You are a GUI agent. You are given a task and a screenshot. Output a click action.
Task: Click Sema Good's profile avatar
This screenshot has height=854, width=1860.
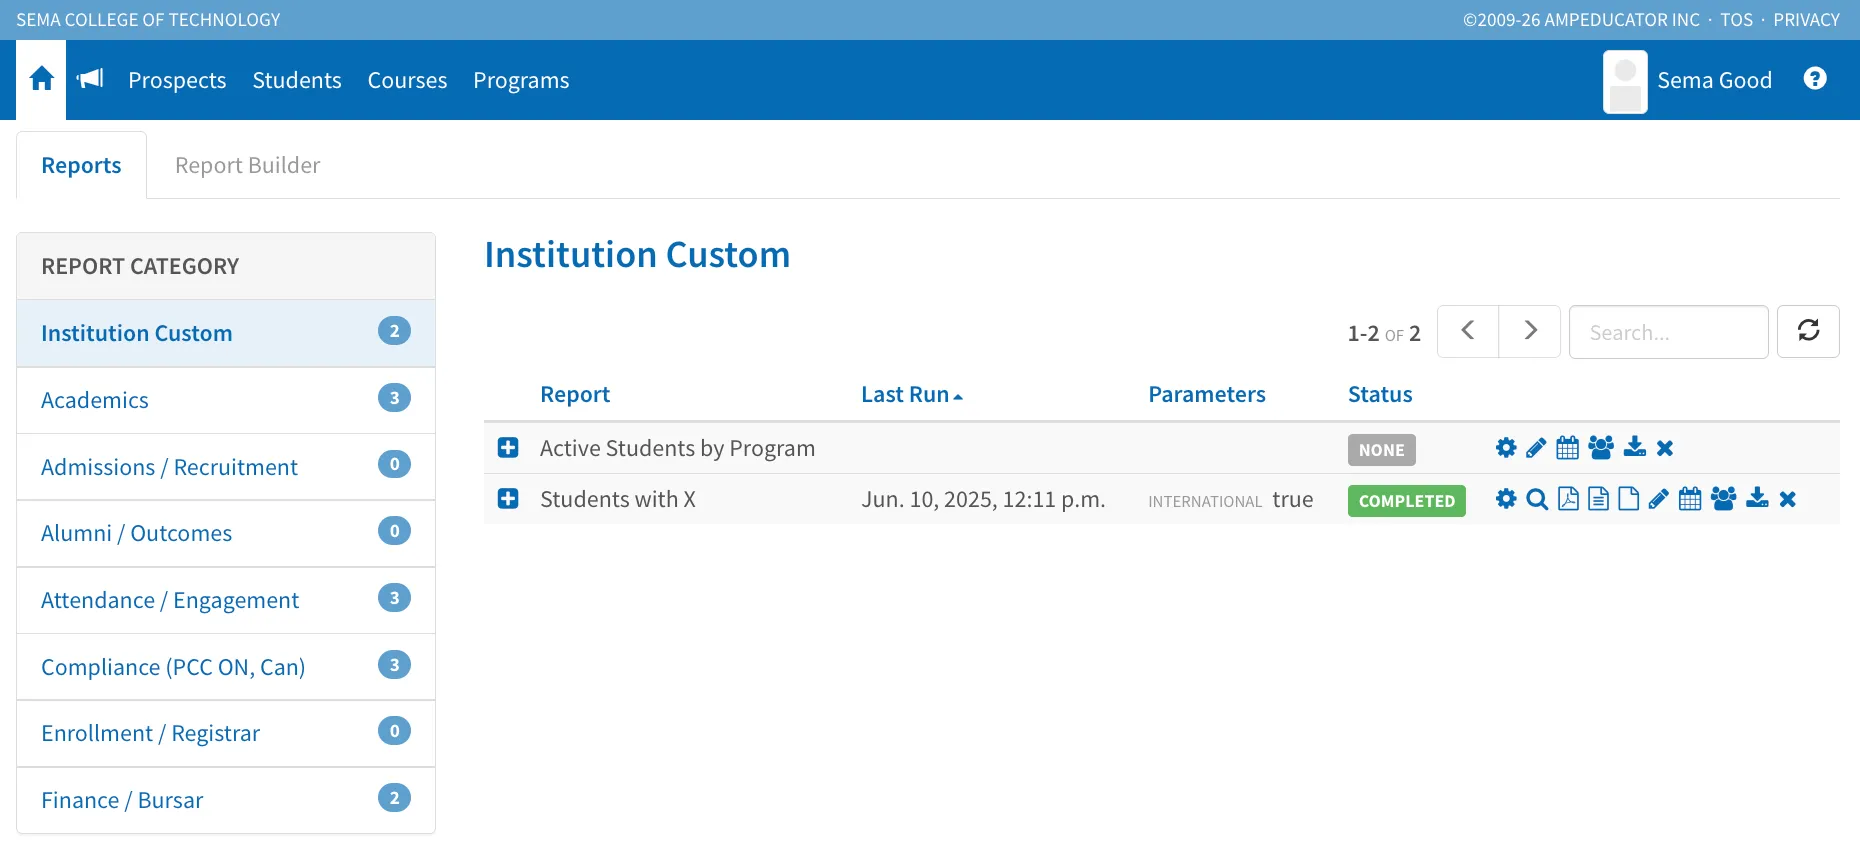pos(1625,82)
